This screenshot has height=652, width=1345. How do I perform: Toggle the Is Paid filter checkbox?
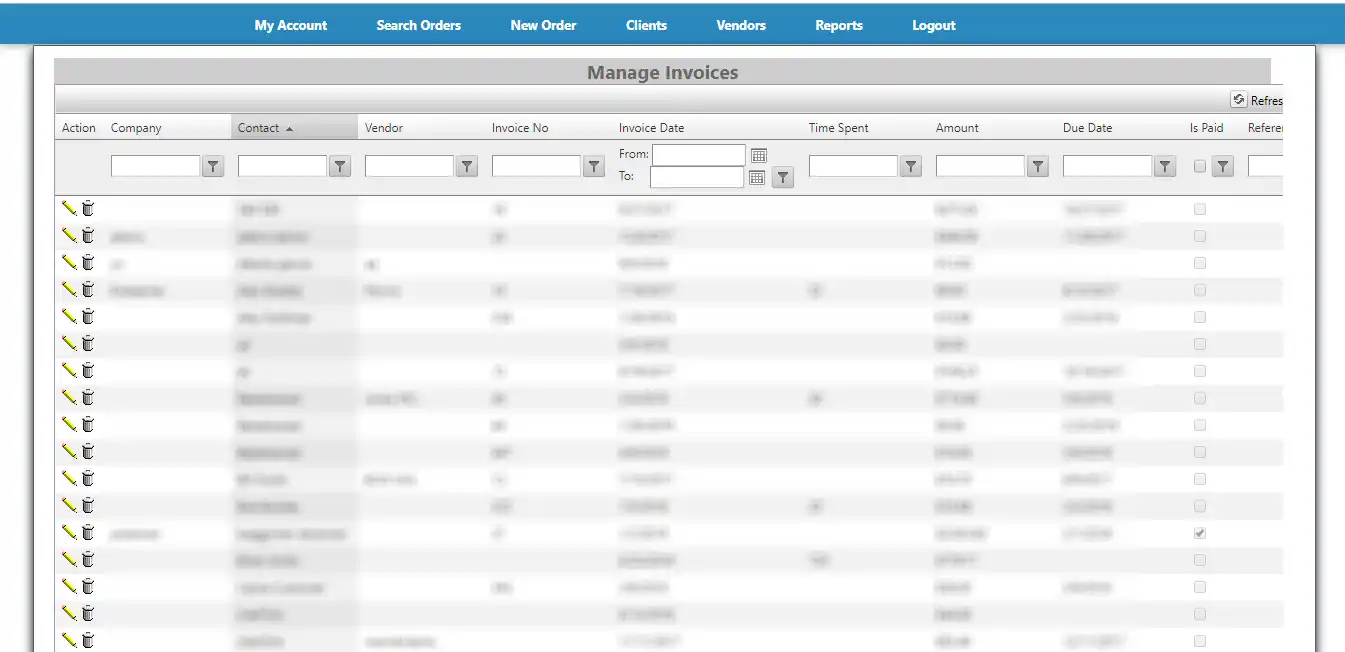[1200, 167]
